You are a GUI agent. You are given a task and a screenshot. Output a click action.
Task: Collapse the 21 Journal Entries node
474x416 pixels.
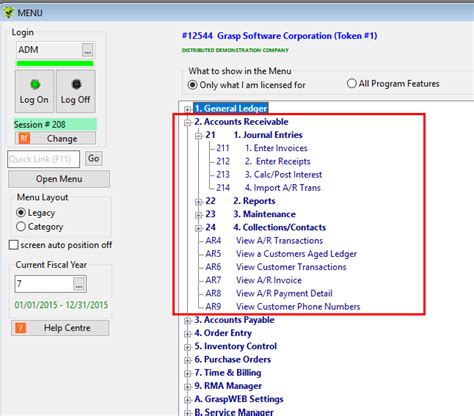tap(199, 135)
